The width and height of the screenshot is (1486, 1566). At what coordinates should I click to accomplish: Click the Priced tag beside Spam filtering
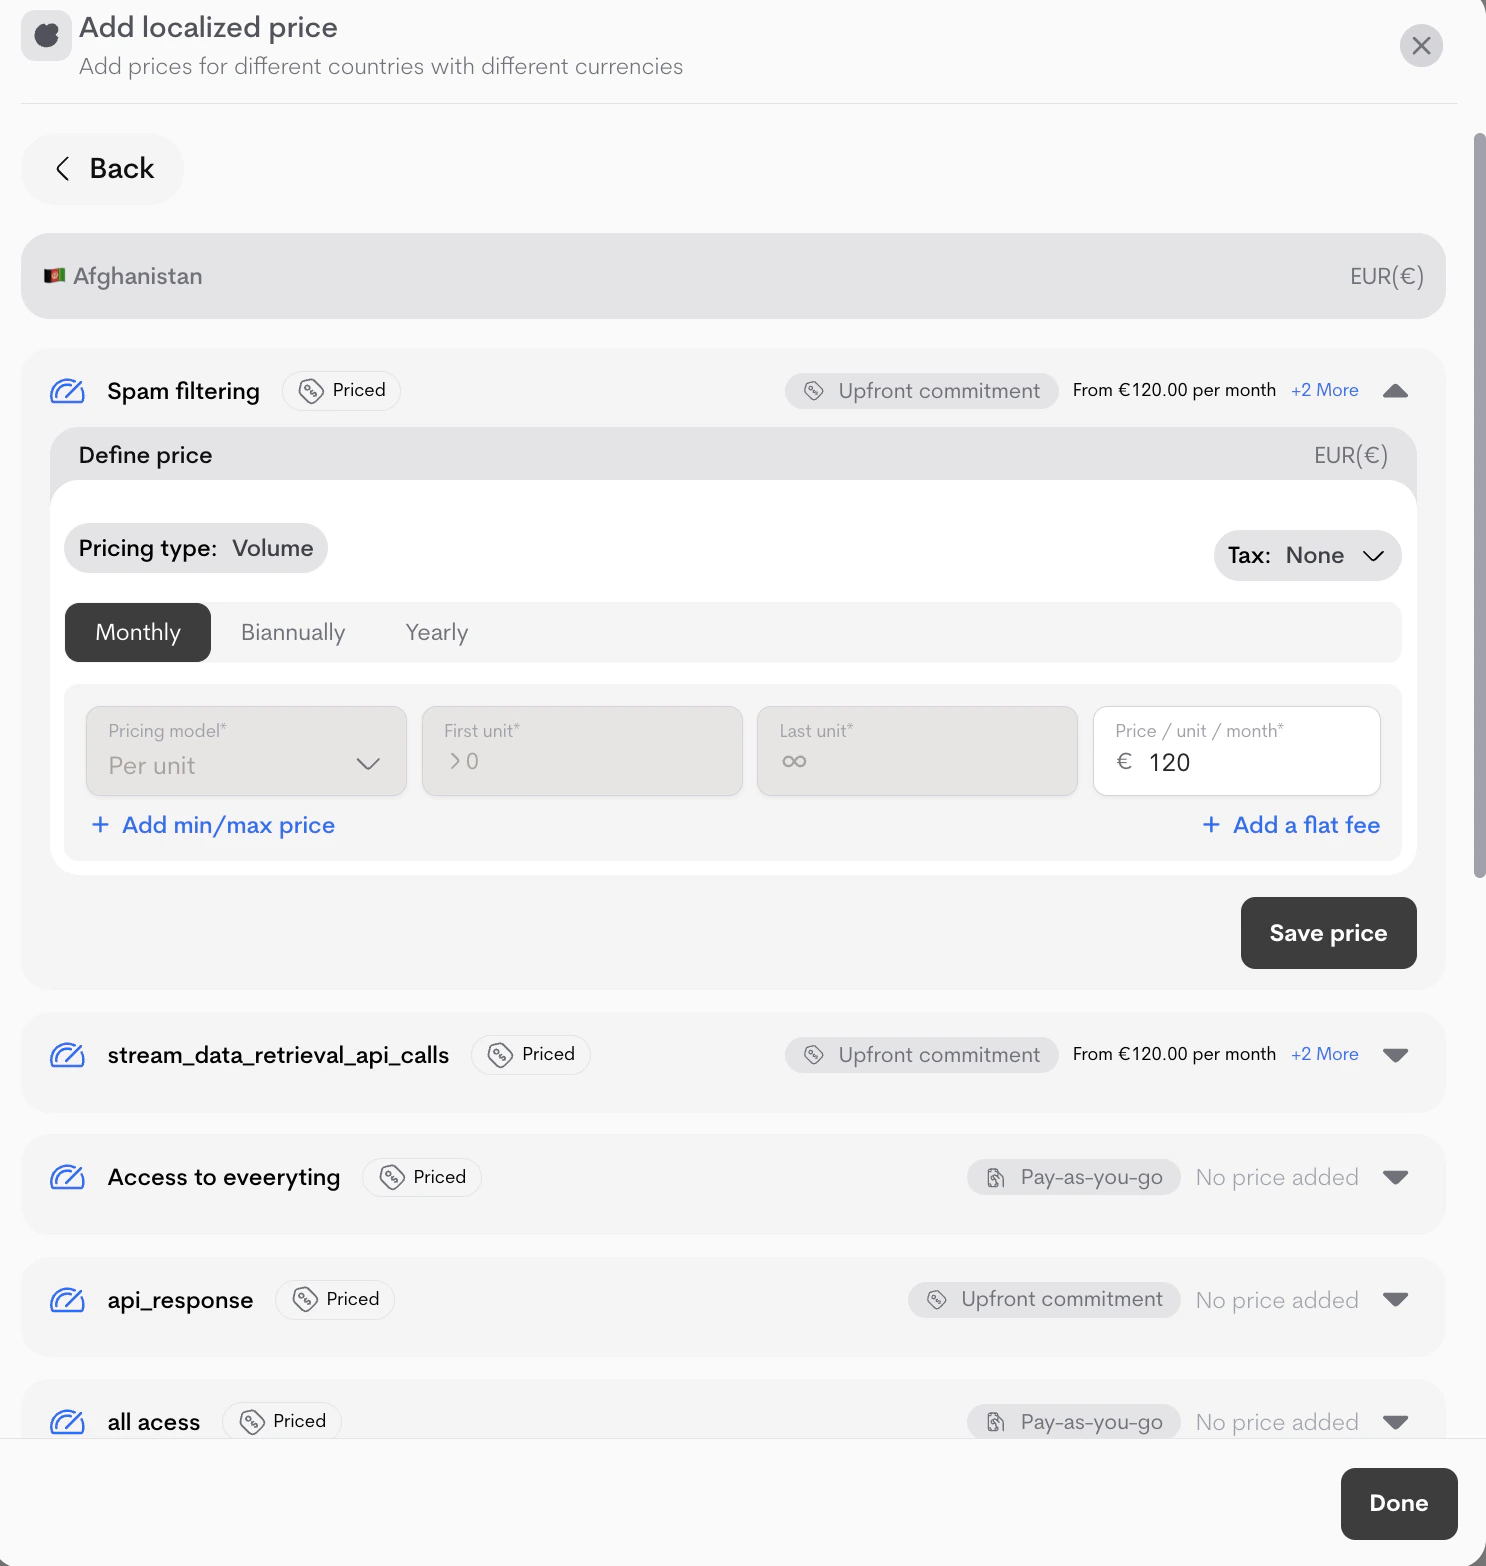click(x=342, y=391)
